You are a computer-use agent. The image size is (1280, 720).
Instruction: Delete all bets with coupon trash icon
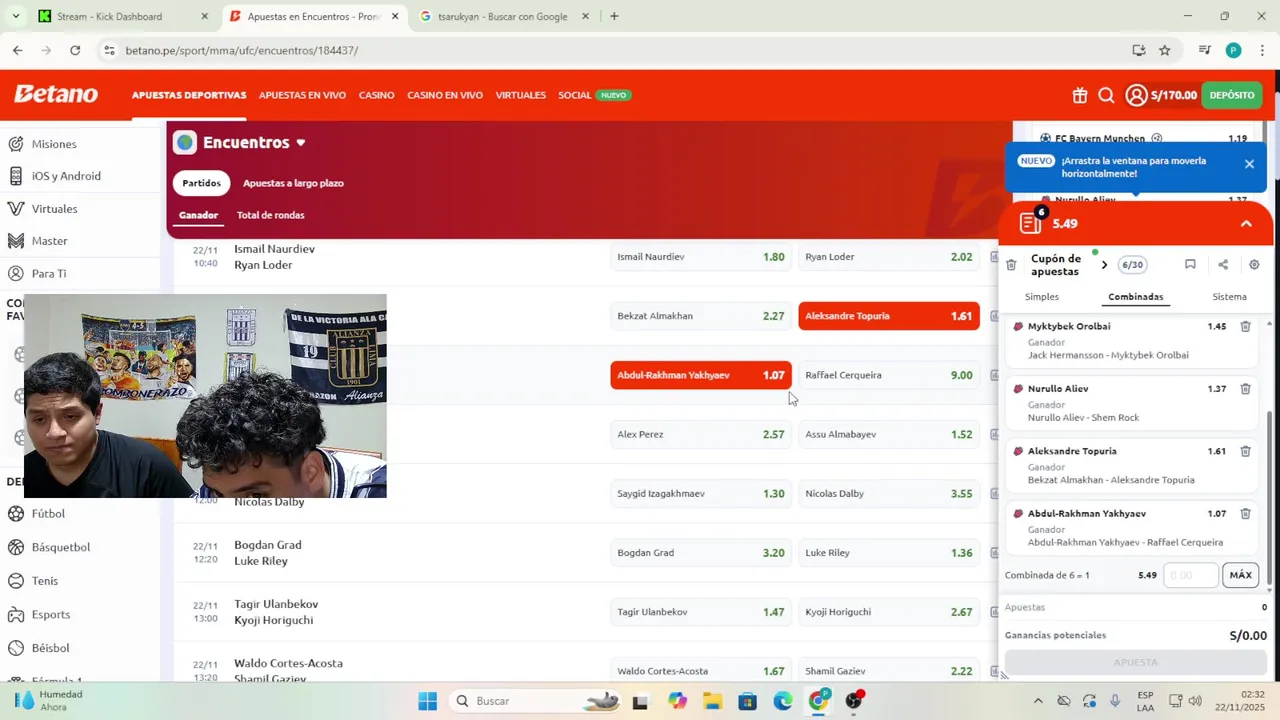tap(1011, 265)
